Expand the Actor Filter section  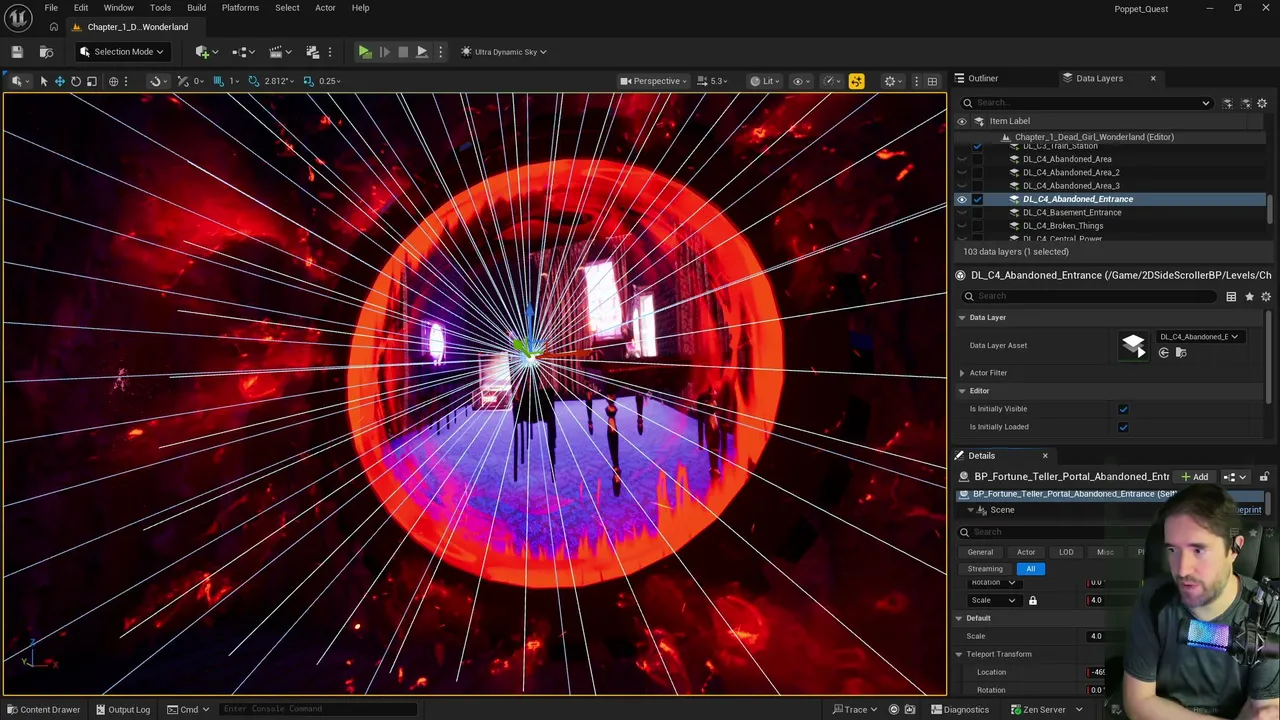pos(962,373)
